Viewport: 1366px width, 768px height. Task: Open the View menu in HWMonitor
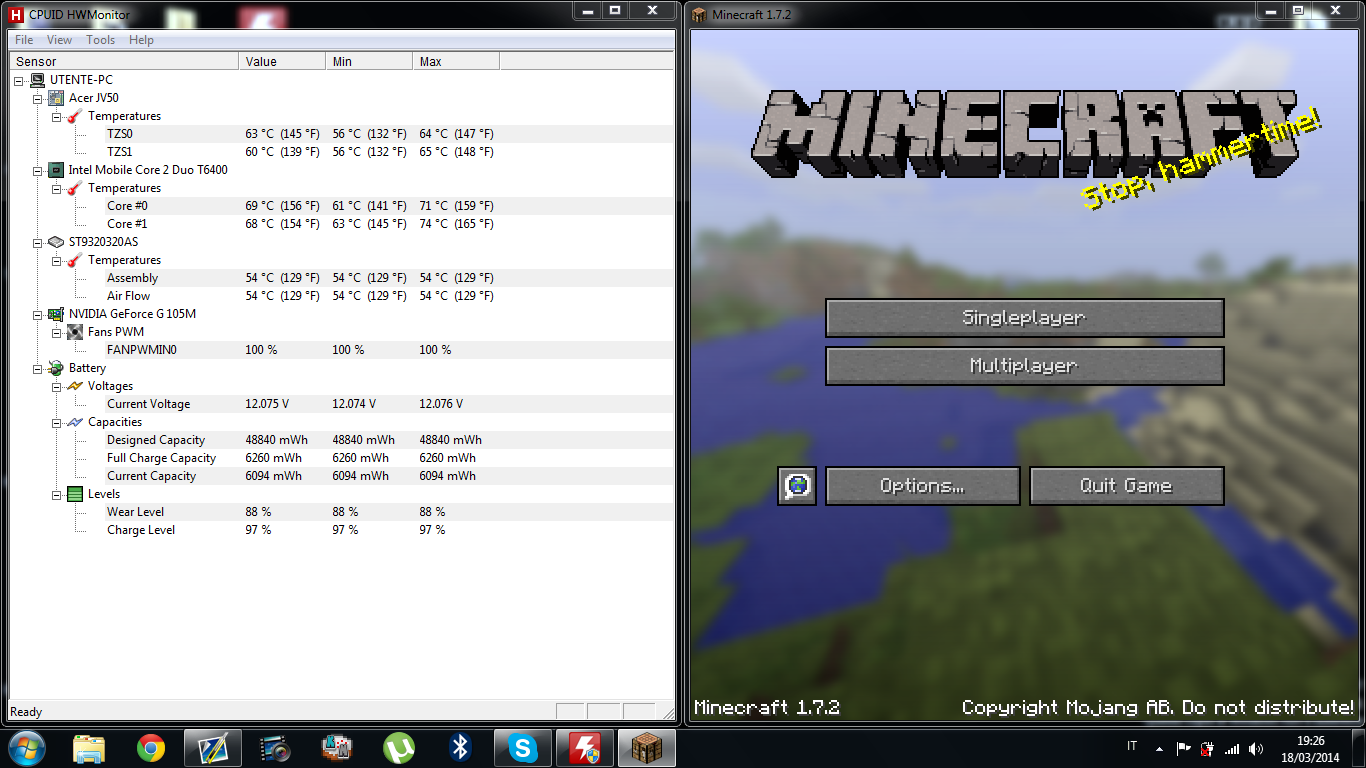[59, 40]
